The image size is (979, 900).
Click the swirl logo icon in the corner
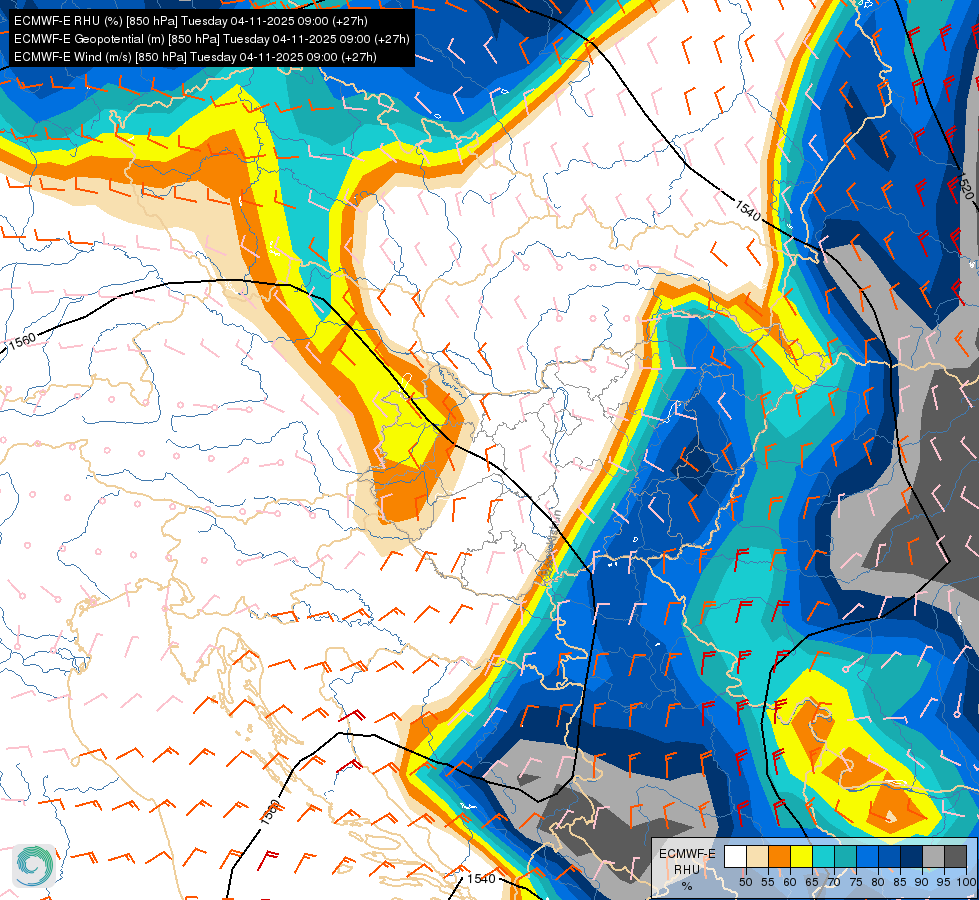pos(34,866)
